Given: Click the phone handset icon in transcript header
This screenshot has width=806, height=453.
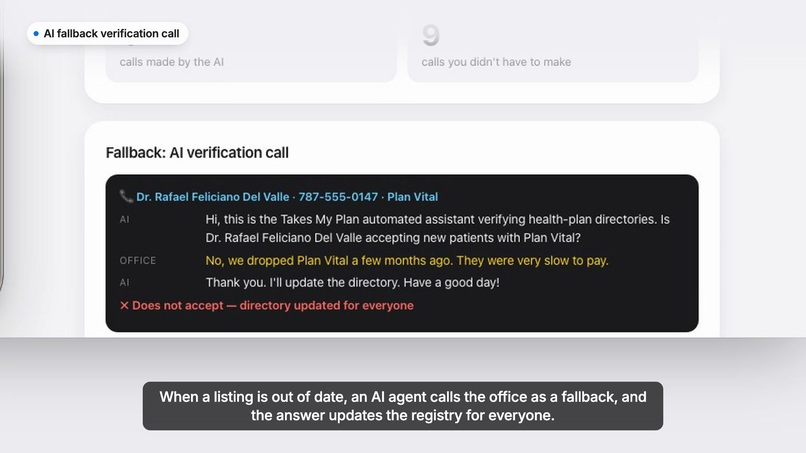Looking at the screenshot, I should (x=126, y=196).
